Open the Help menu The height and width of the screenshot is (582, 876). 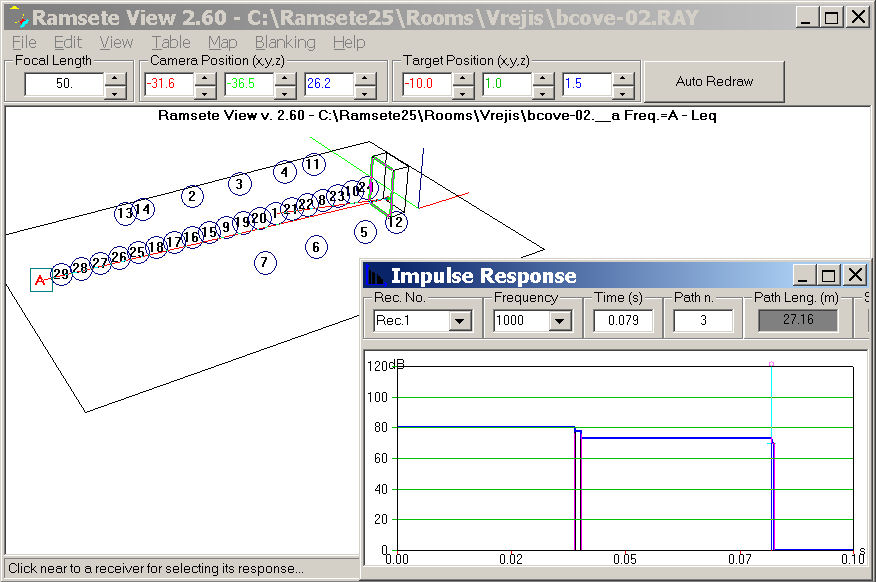tap(349, 42)
